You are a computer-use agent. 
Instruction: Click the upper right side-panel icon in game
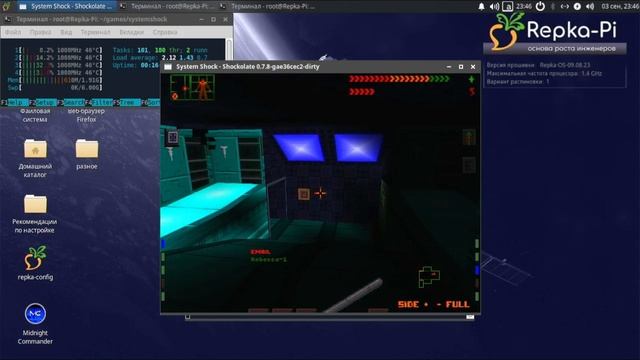pos(469,137)
